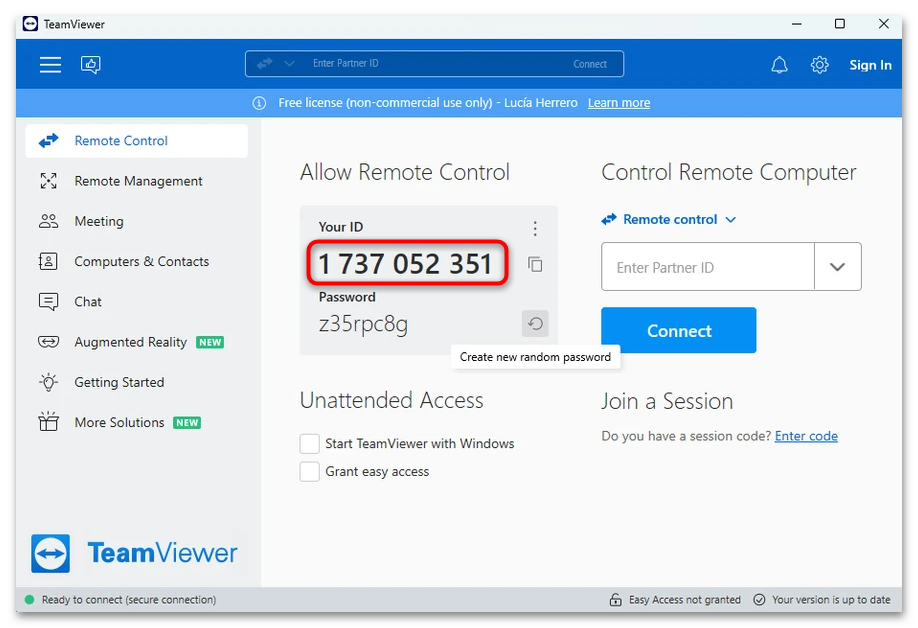Viewport: 918px width, 628px height.
Task: Click the green ready status dot
Action: pyautogui.click(x=29, y=599)
